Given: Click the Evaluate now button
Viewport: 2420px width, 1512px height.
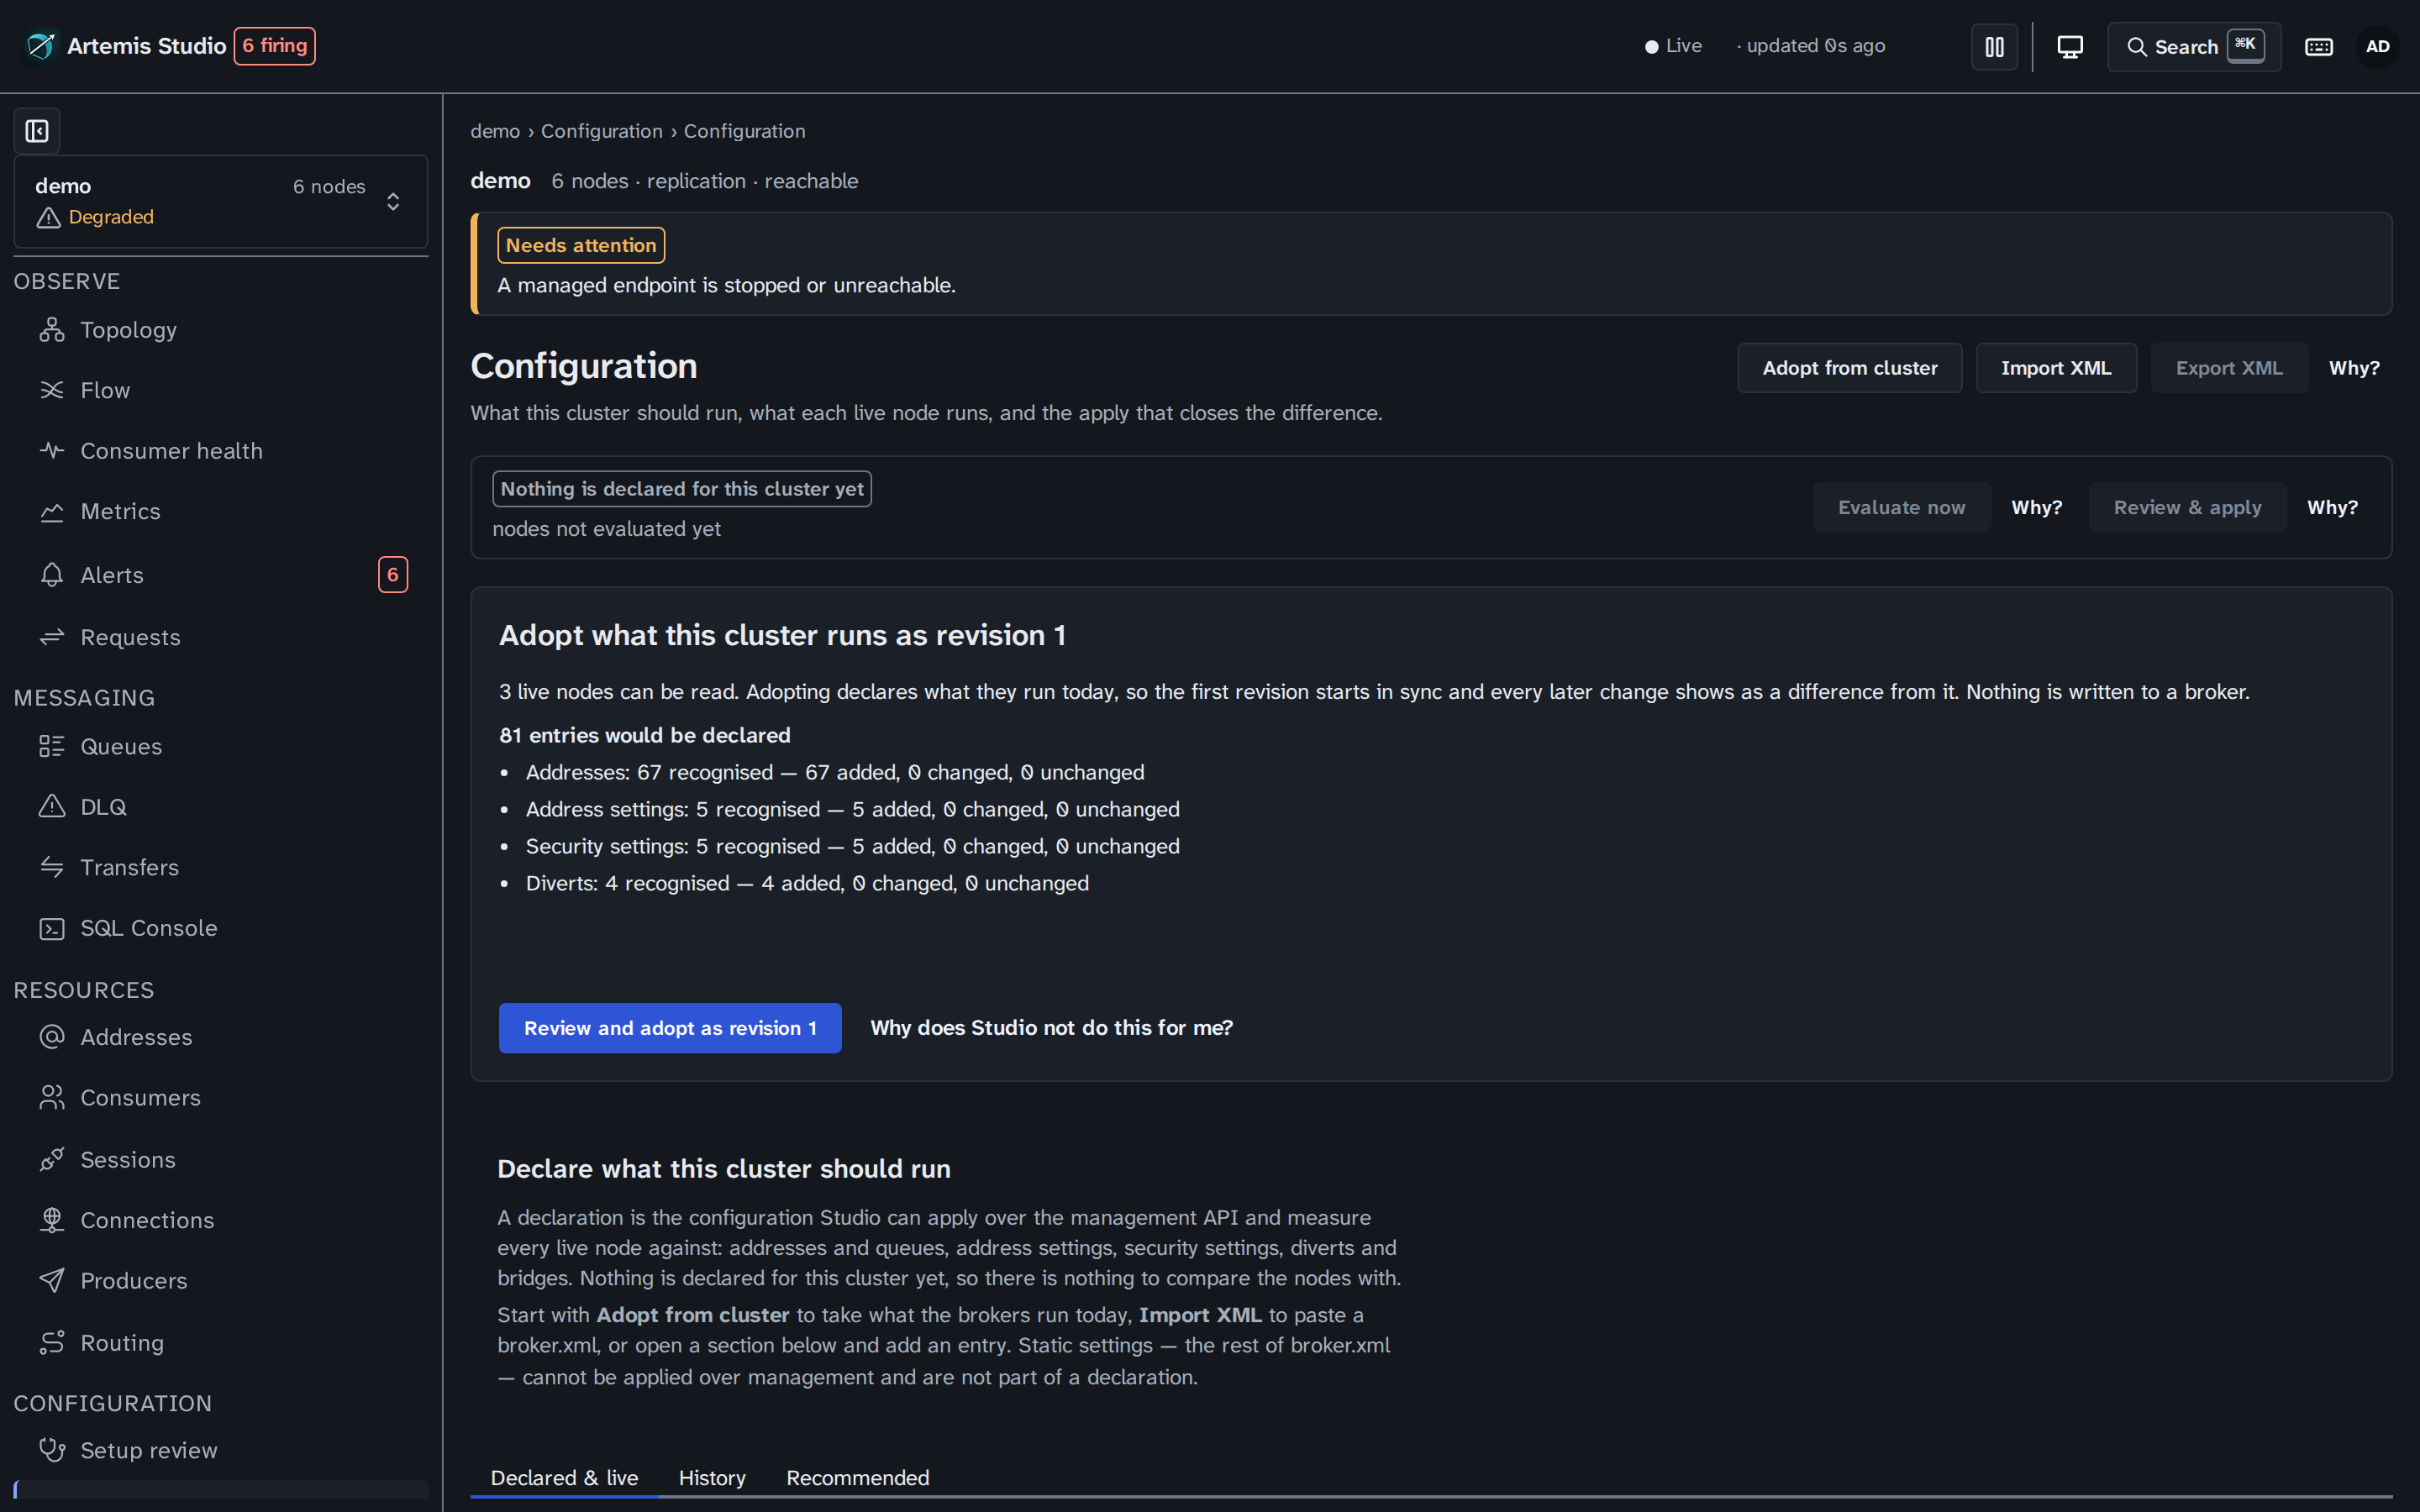Looking at the screenshot, I should 1901,507.
